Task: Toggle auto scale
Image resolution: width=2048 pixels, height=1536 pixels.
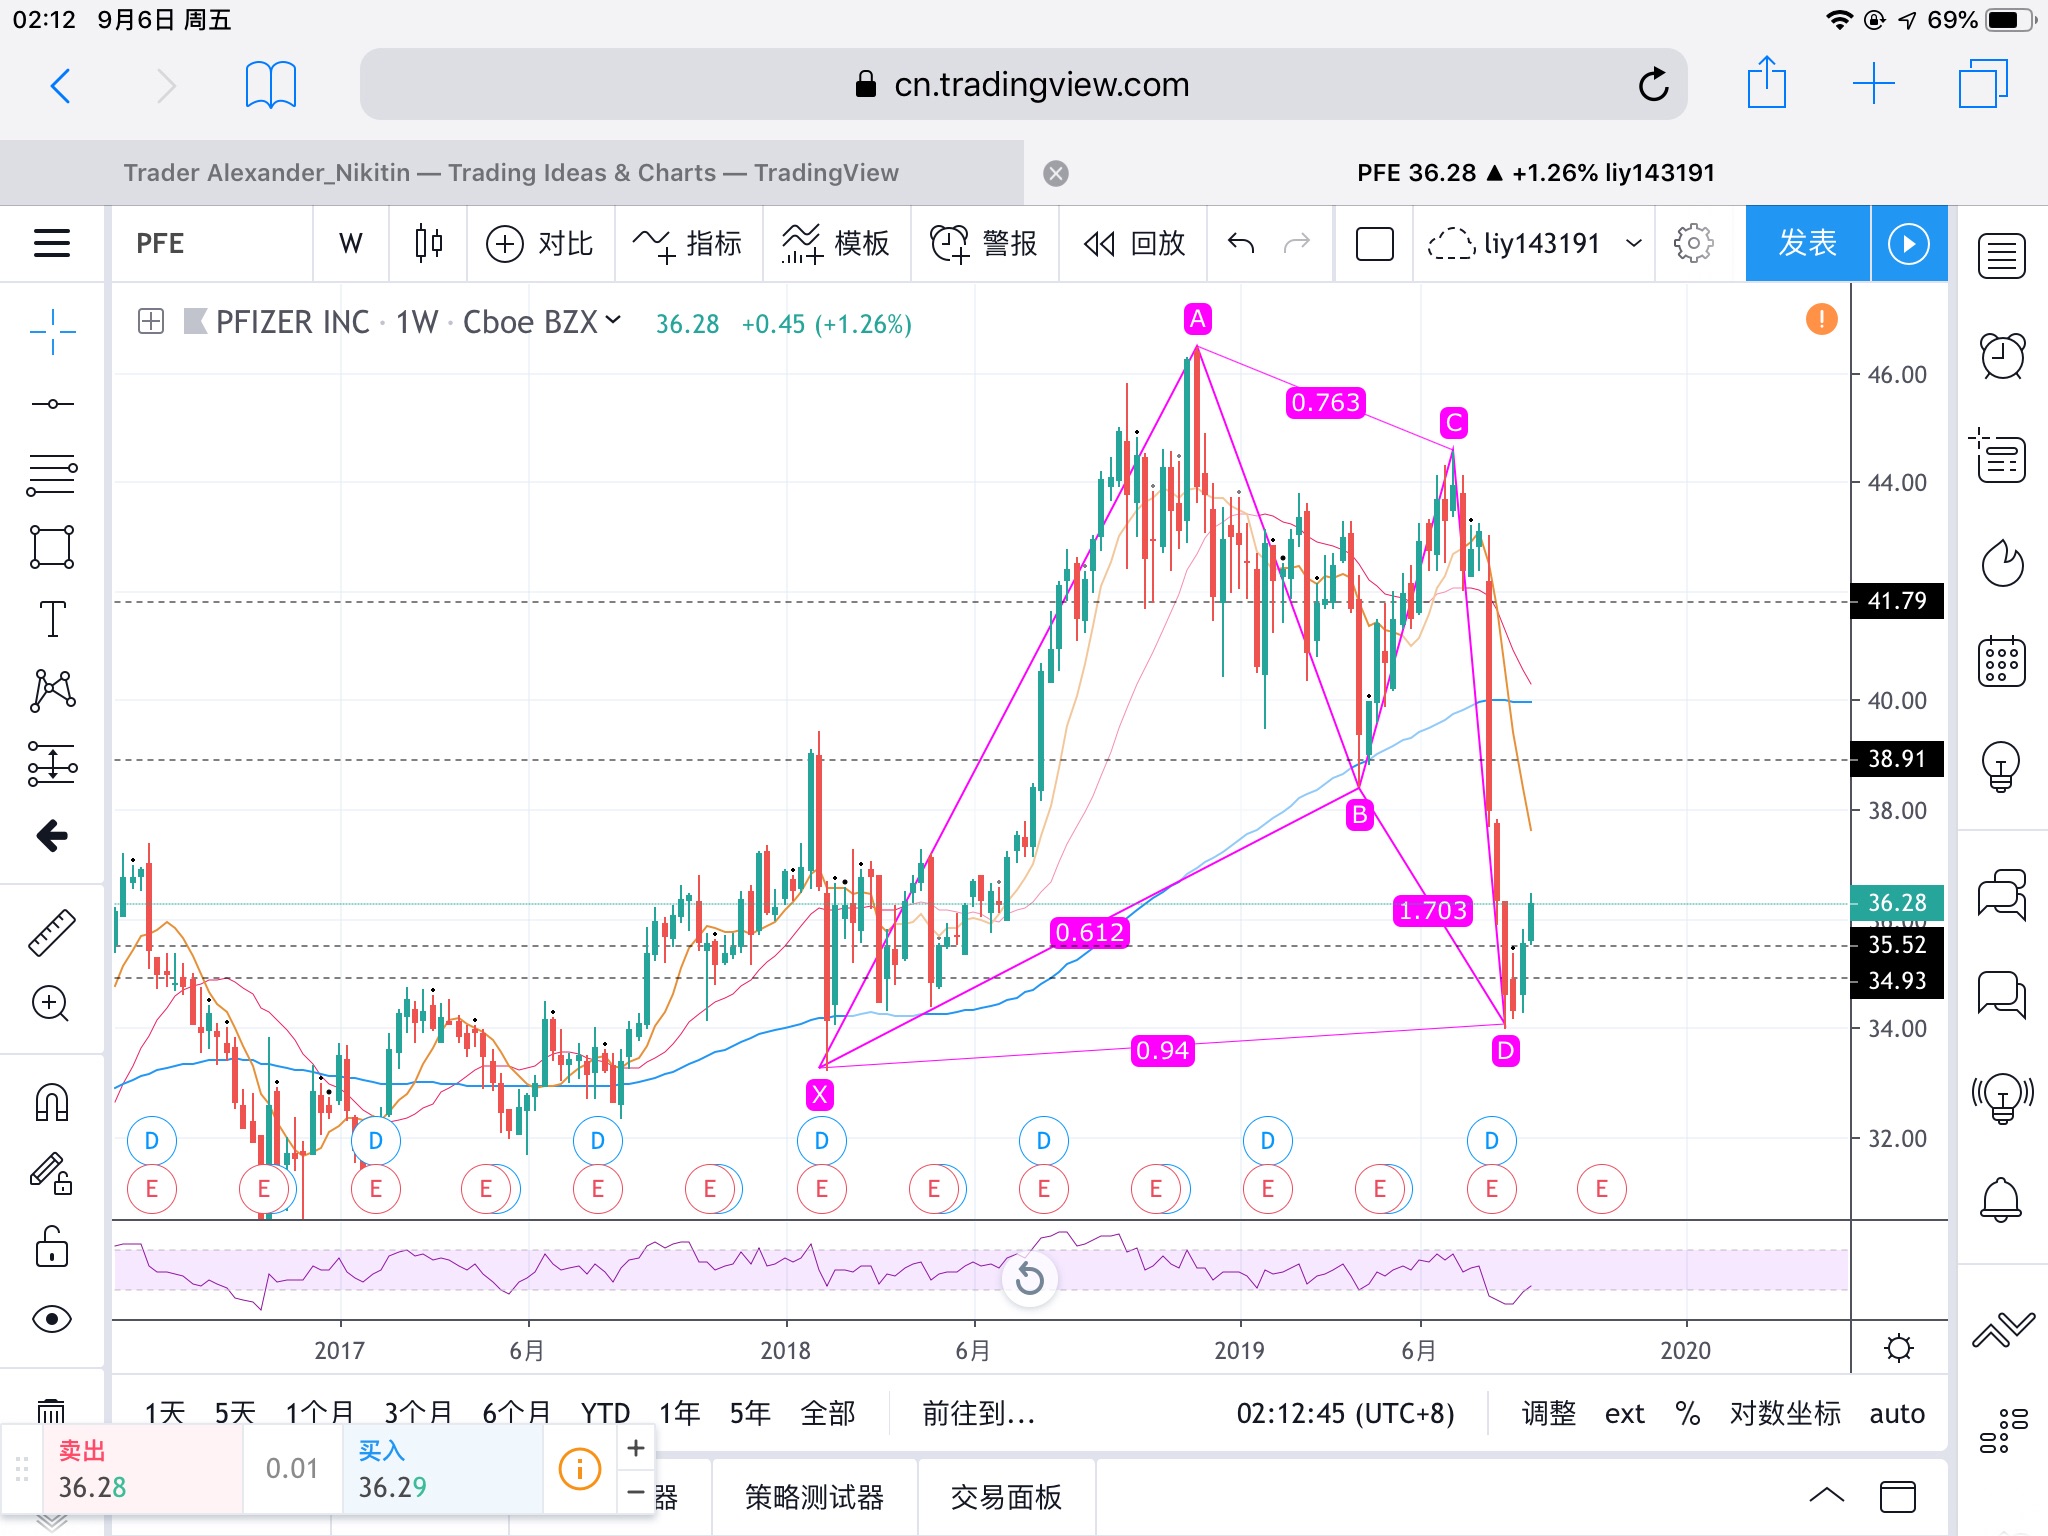Action: click(1897, 1413)
